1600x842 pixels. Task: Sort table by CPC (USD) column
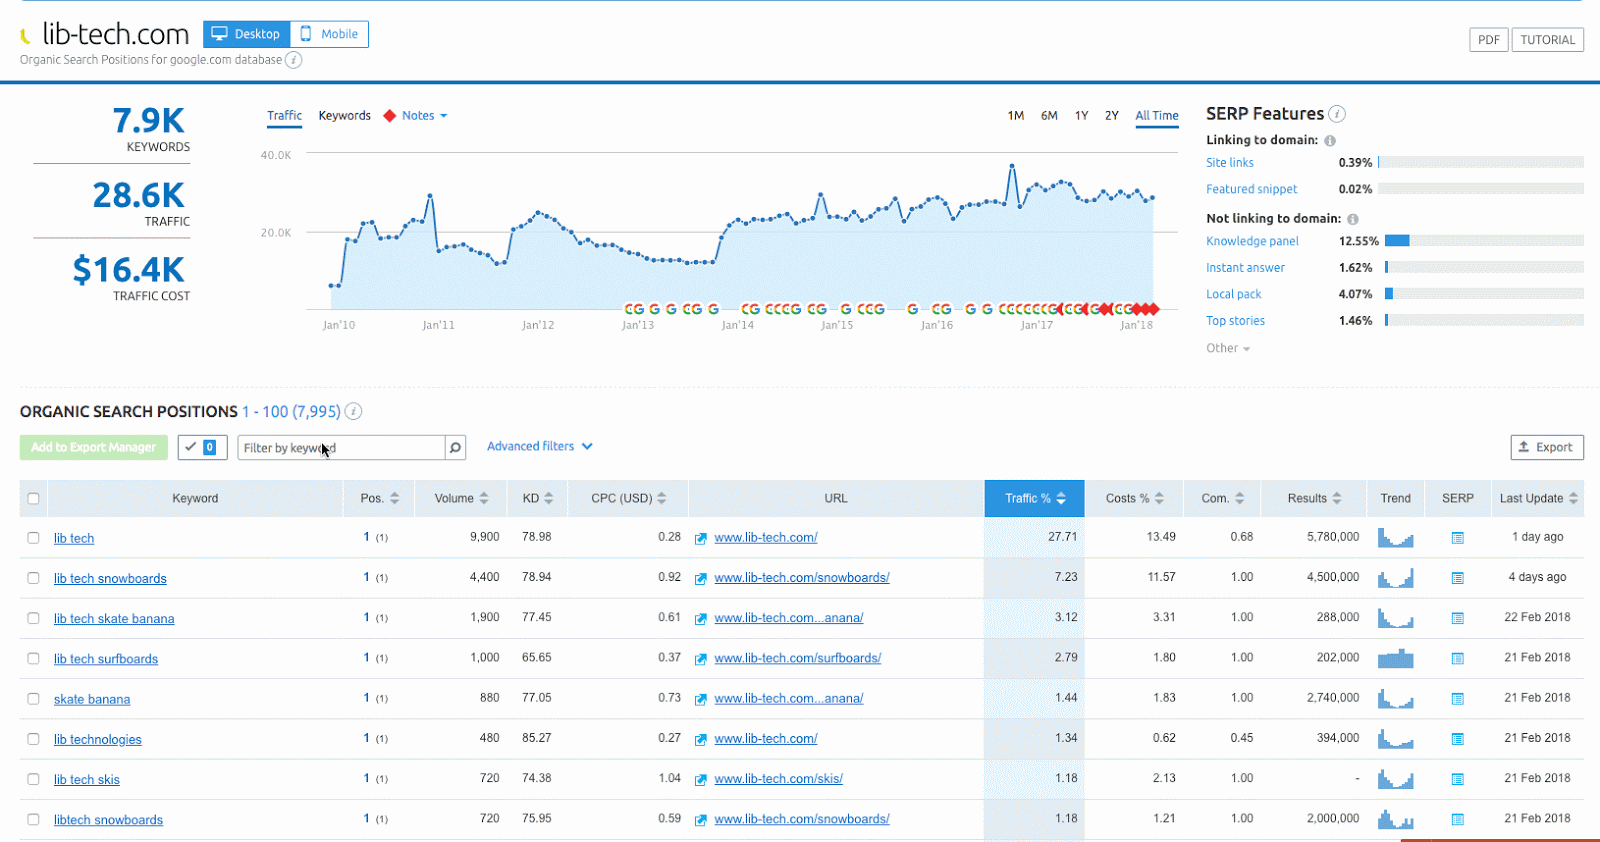628,498
